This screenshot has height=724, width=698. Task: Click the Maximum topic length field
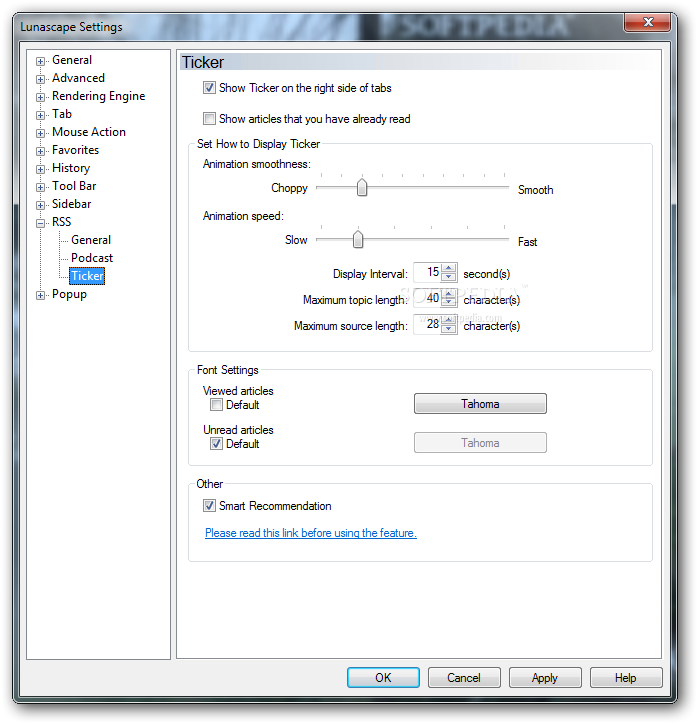point(427,298)
